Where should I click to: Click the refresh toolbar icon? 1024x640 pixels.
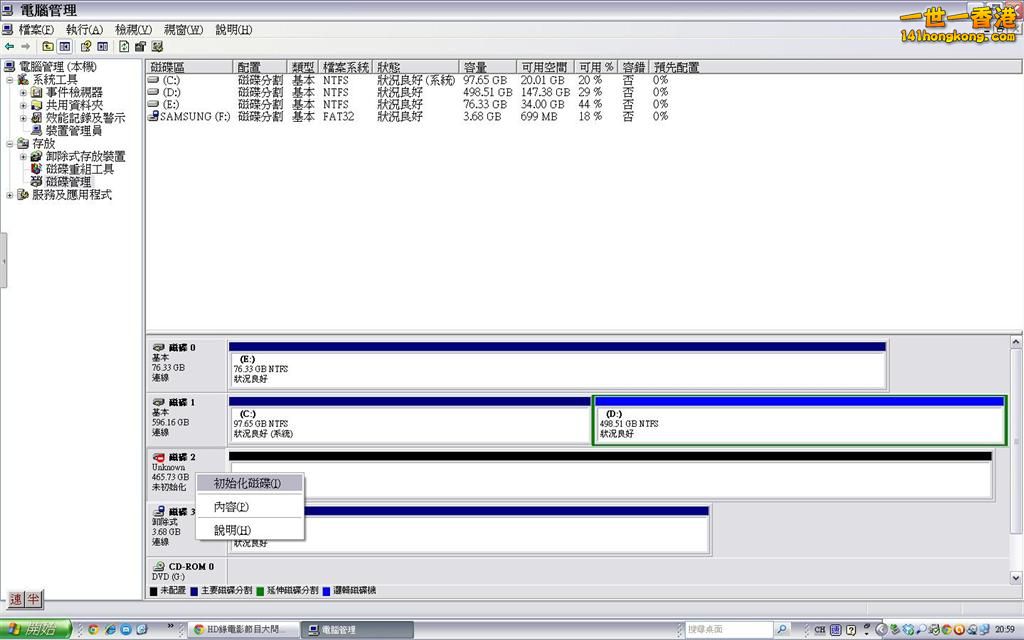click(124, 46)
